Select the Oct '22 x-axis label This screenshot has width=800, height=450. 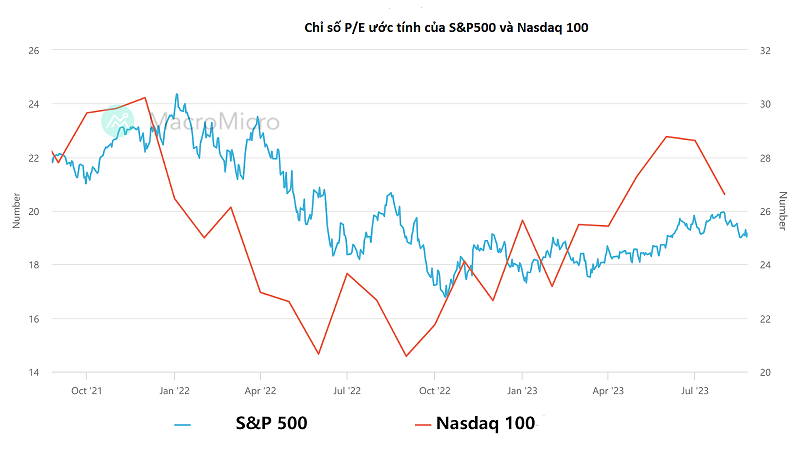[435, 389]
